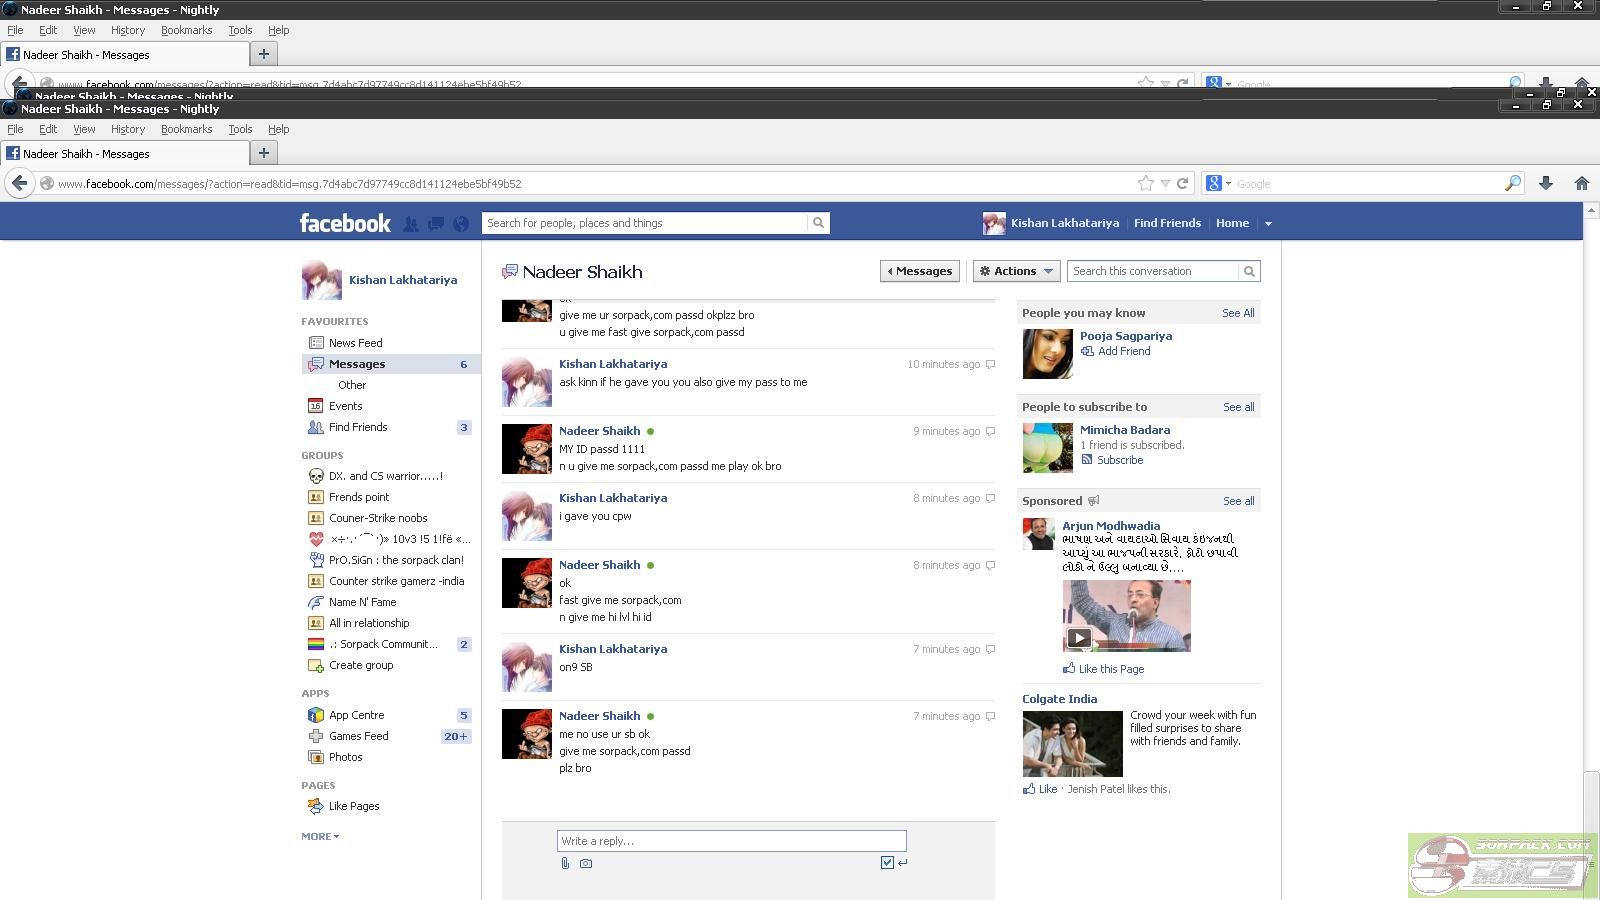Viewport: 1600px width, 900px height.
Task: Select News Feed in Favourites sidebar
Action: [355, 343]
